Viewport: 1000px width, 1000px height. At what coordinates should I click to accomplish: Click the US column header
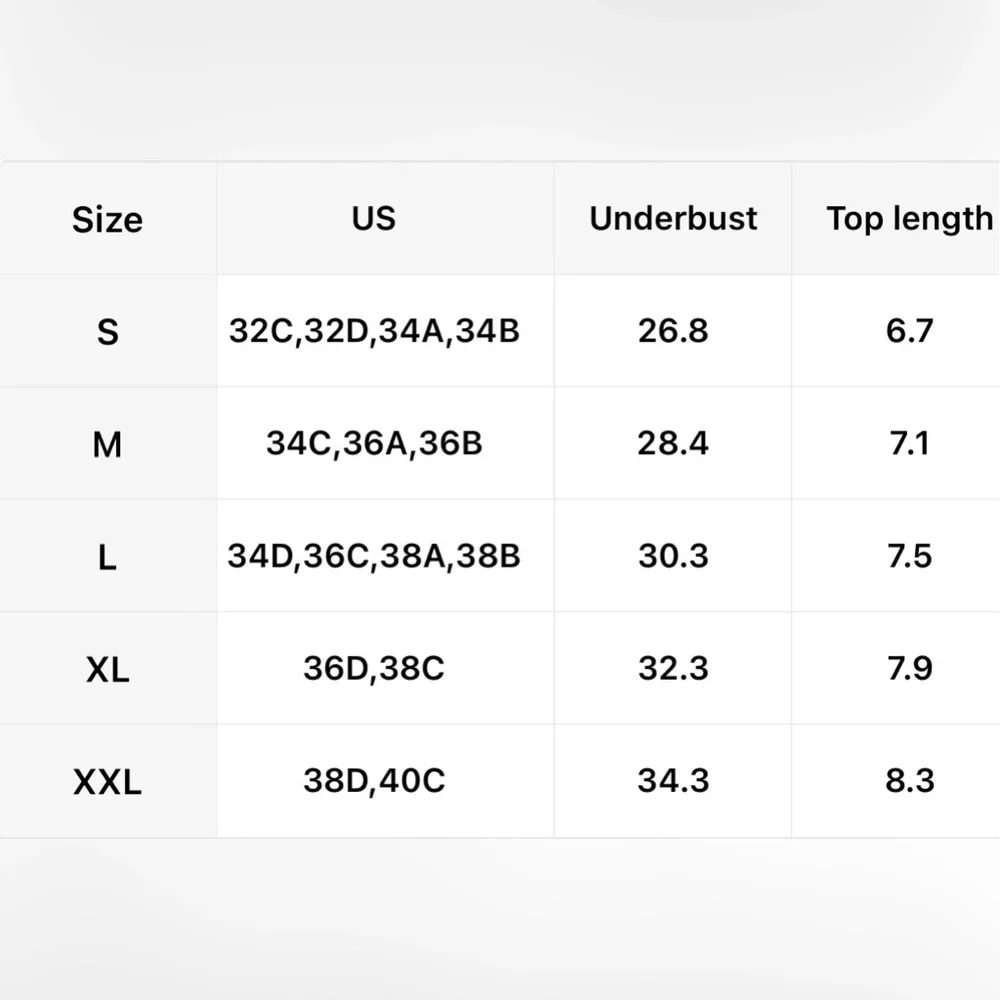coord(374,218)
